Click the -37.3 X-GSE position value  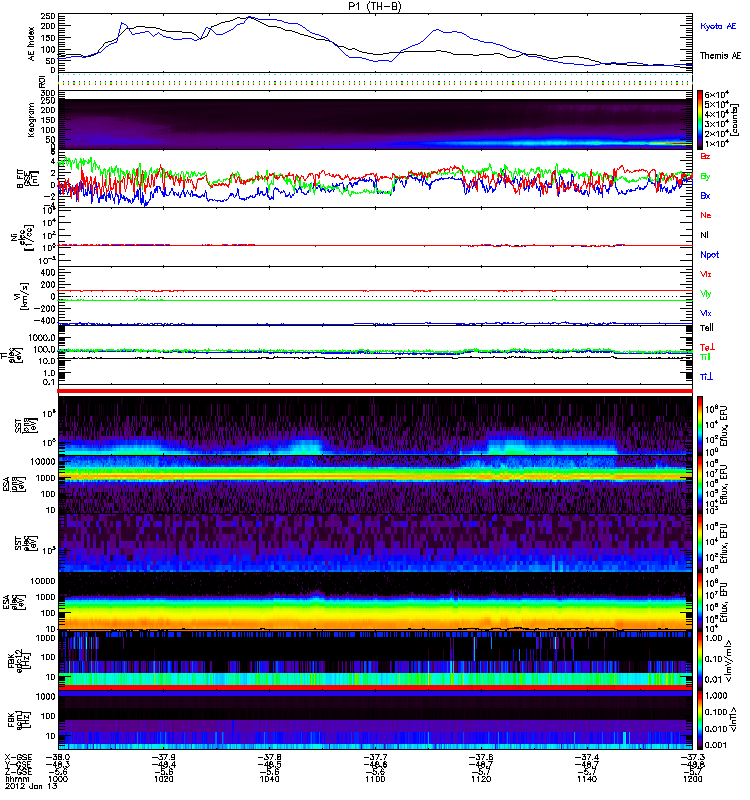[x=692, y=758]
